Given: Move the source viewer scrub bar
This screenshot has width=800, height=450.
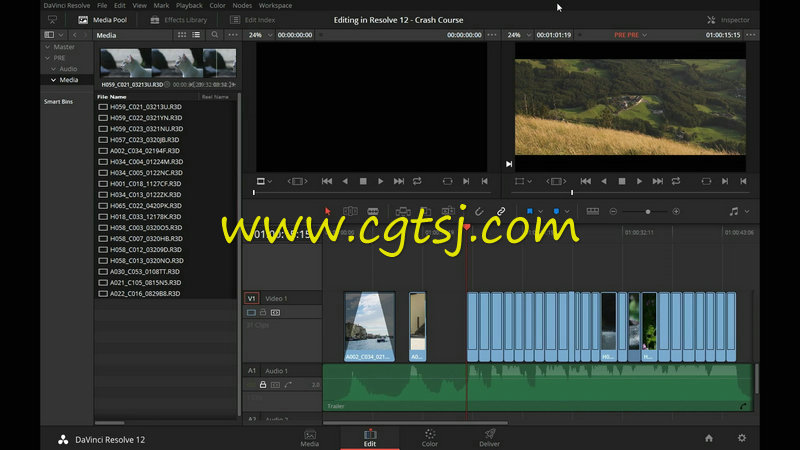Looking at the screenshot, I should 371,192.
